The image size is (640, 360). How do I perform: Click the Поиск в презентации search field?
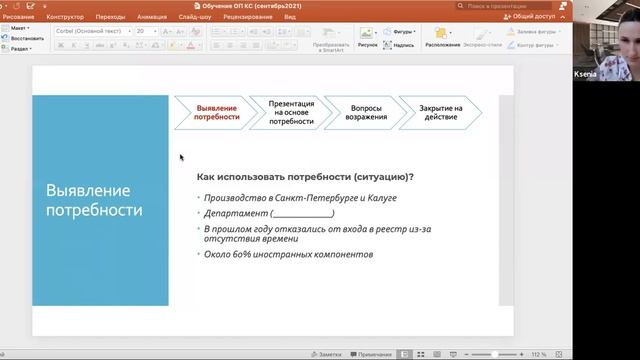(x=504, y=6)
